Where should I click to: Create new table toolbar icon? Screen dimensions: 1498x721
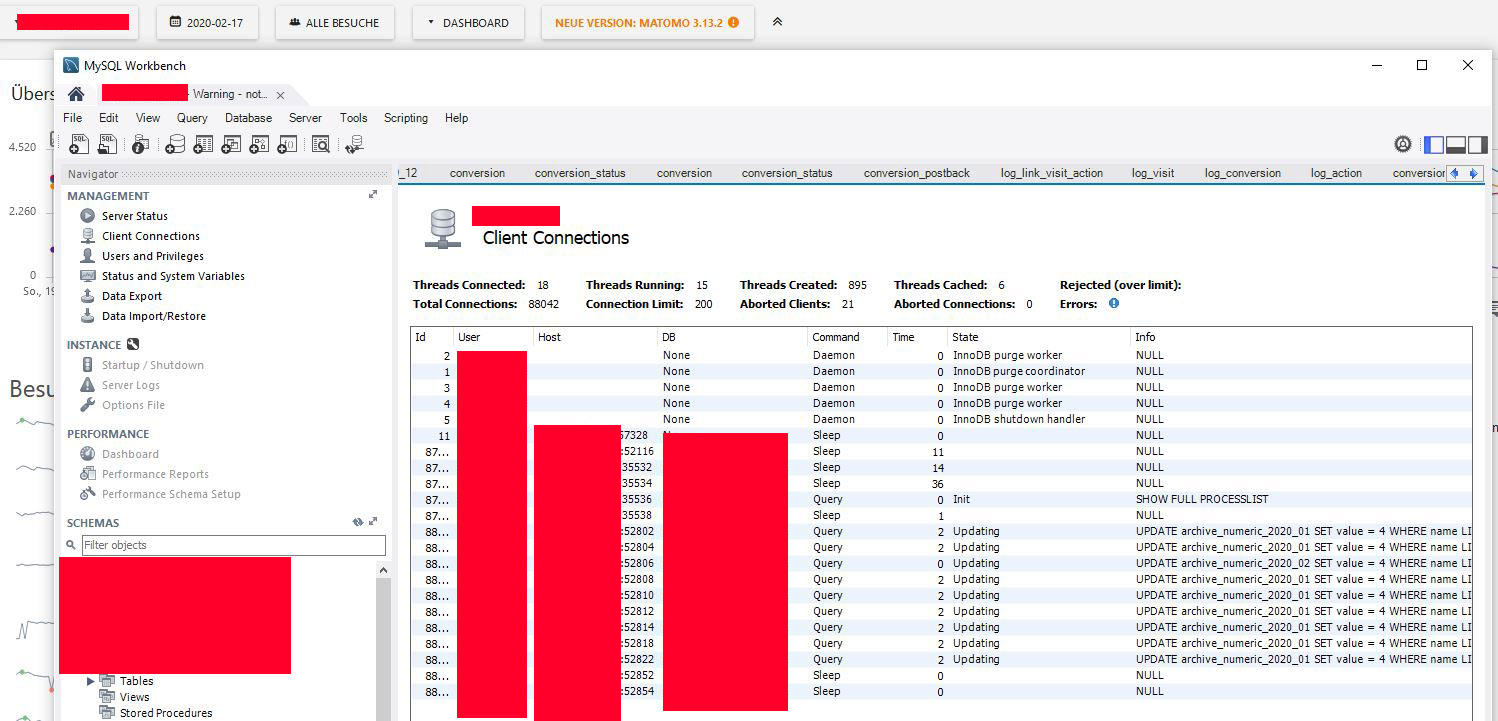pos(203,145)
